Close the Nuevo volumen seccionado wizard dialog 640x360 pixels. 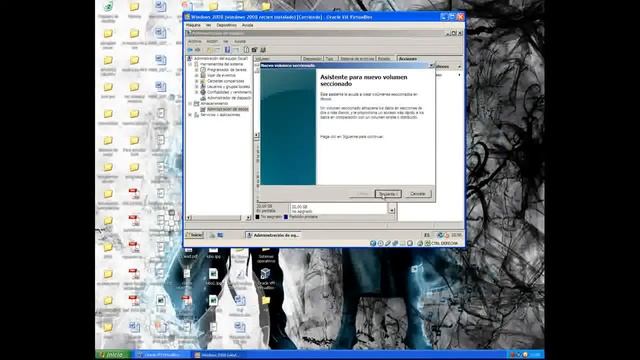[431, 65]
